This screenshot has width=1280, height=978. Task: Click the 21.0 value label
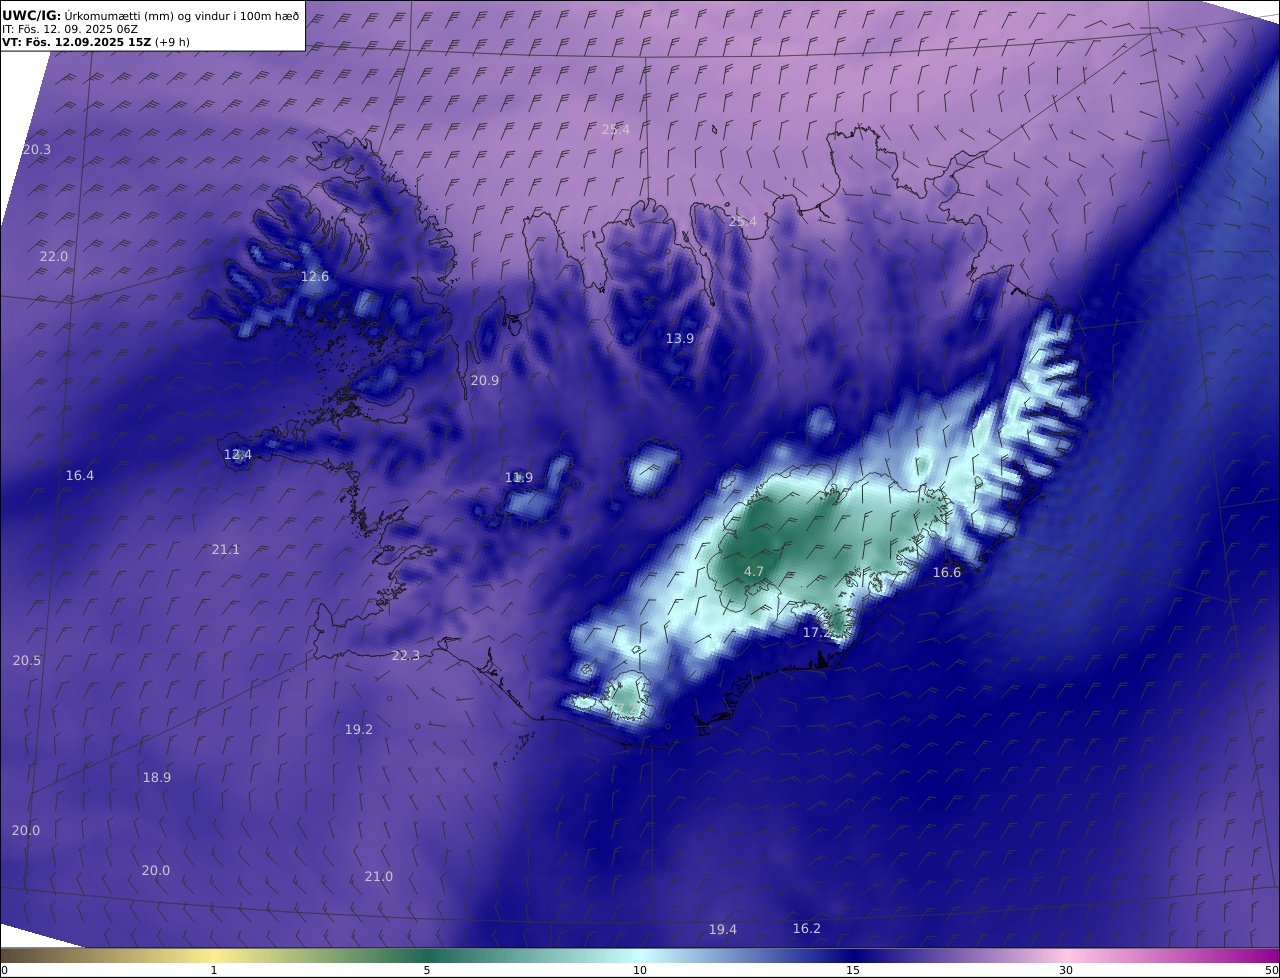tap(378, 877)
